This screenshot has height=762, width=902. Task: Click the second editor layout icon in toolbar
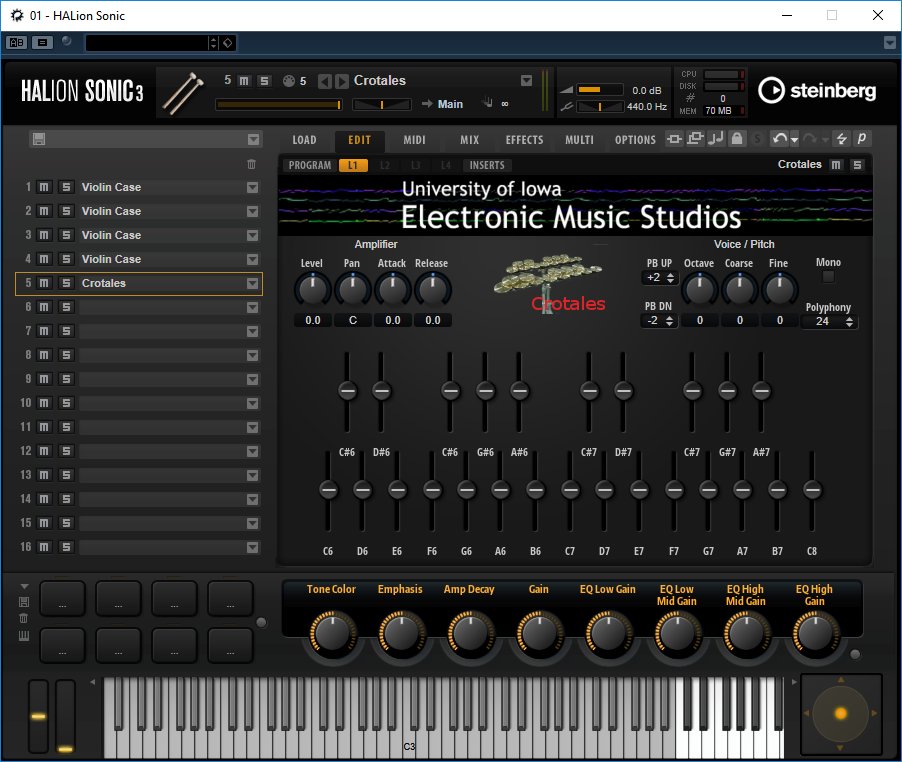tap(695, 138)
